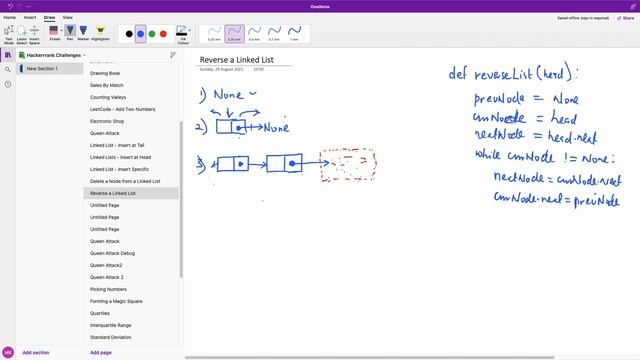
Task: Pick the blue ink colour
Action: (141, 34)
